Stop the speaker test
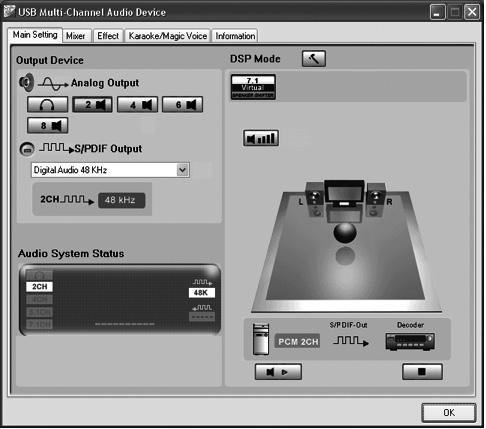 tap(422, 372)
